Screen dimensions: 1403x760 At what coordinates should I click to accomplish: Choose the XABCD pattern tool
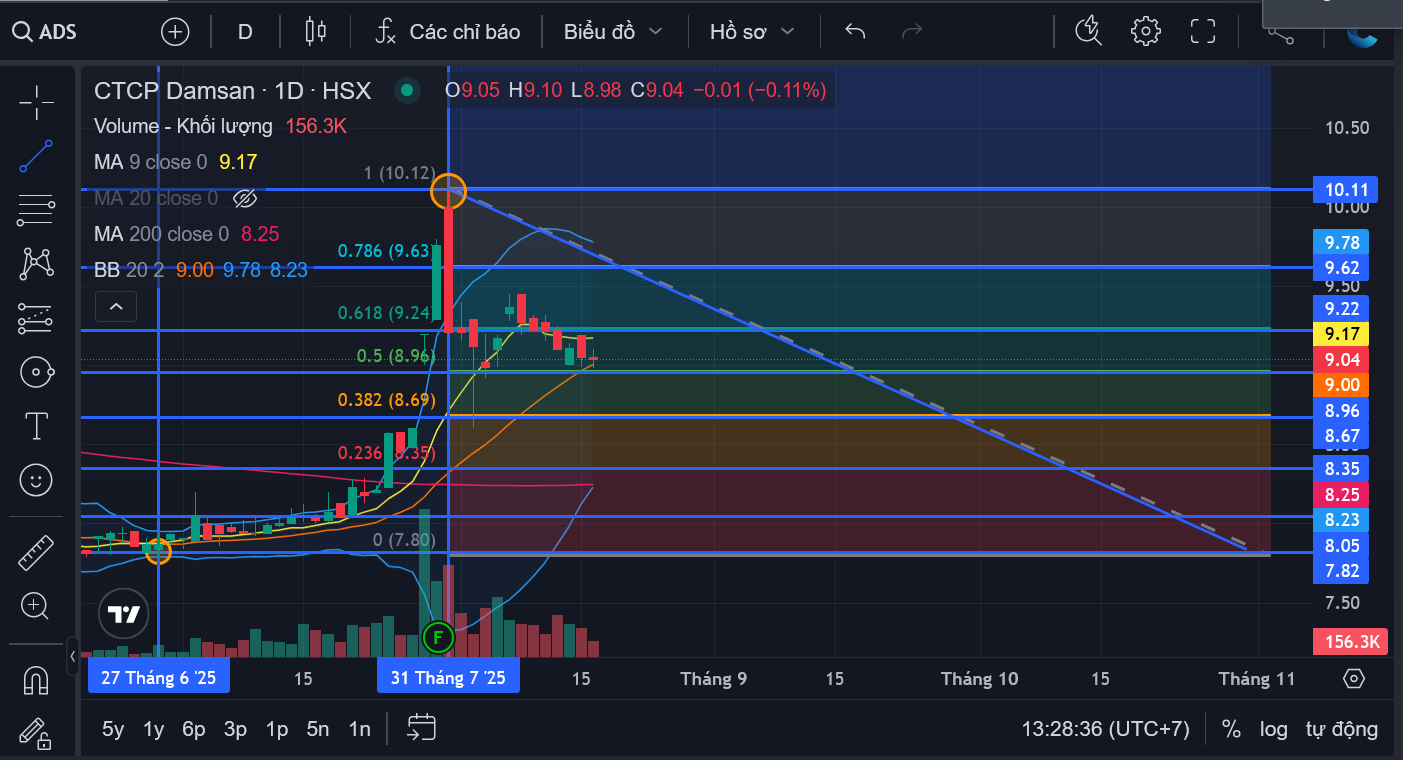coord(37,264)
